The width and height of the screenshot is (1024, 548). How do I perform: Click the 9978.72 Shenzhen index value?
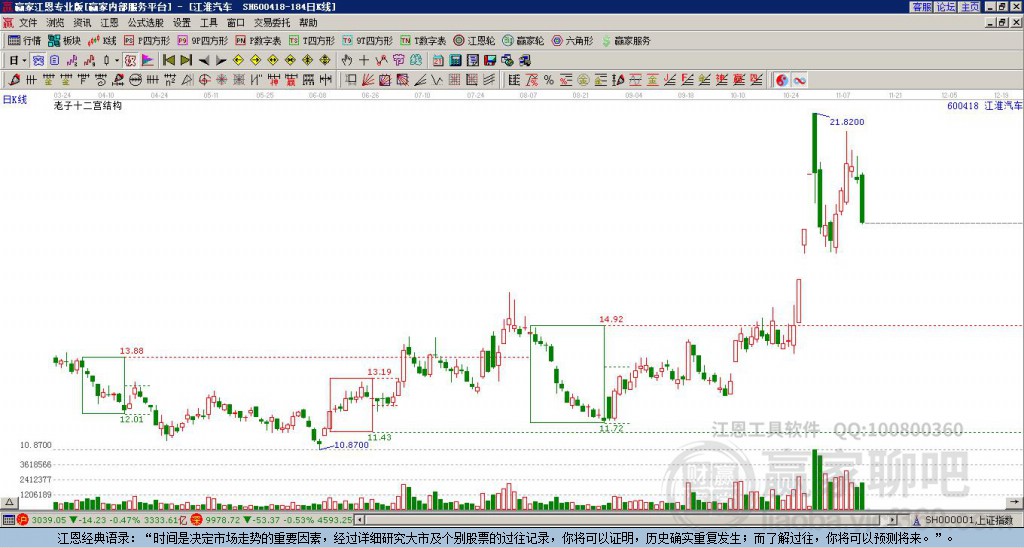coord(223,520)
